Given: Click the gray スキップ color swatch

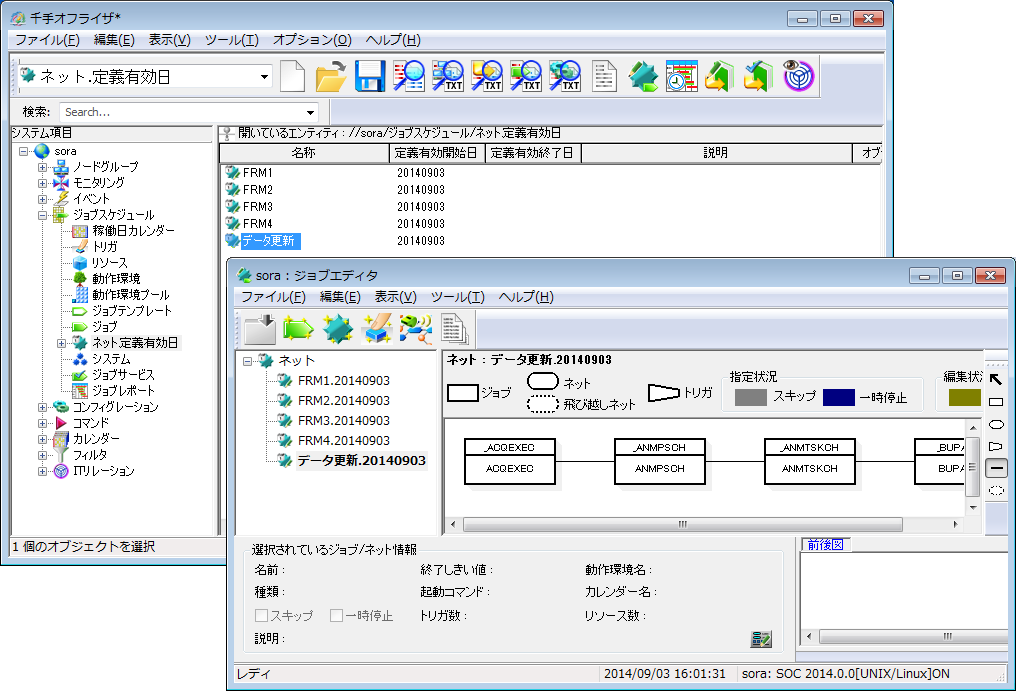Looking at the screenshot, I should coord(751,397).
